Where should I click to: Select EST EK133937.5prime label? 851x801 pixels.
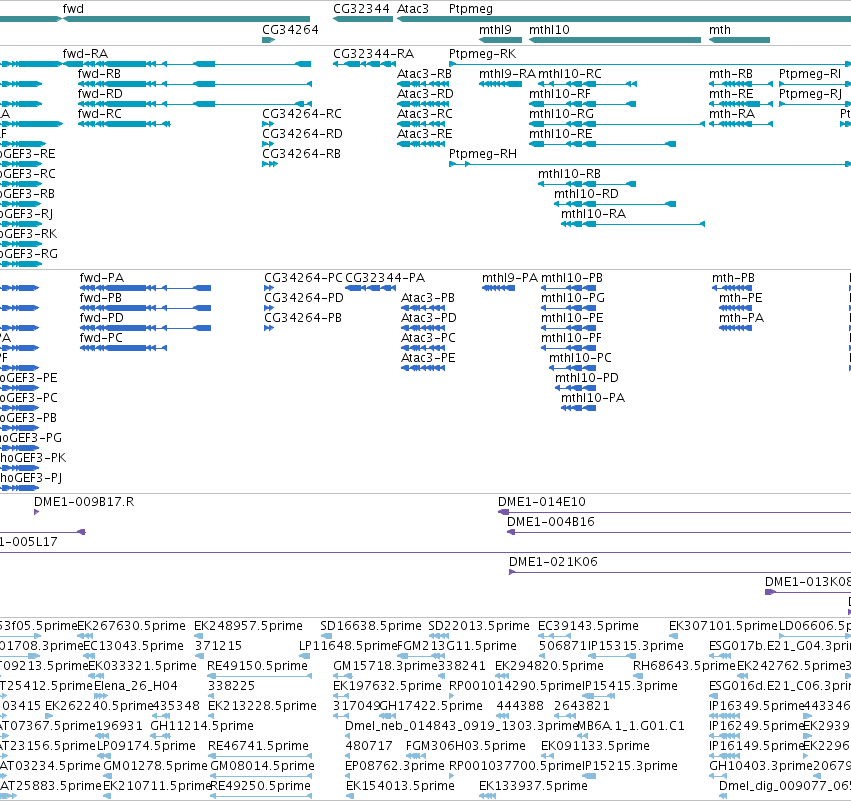[533, 786]
